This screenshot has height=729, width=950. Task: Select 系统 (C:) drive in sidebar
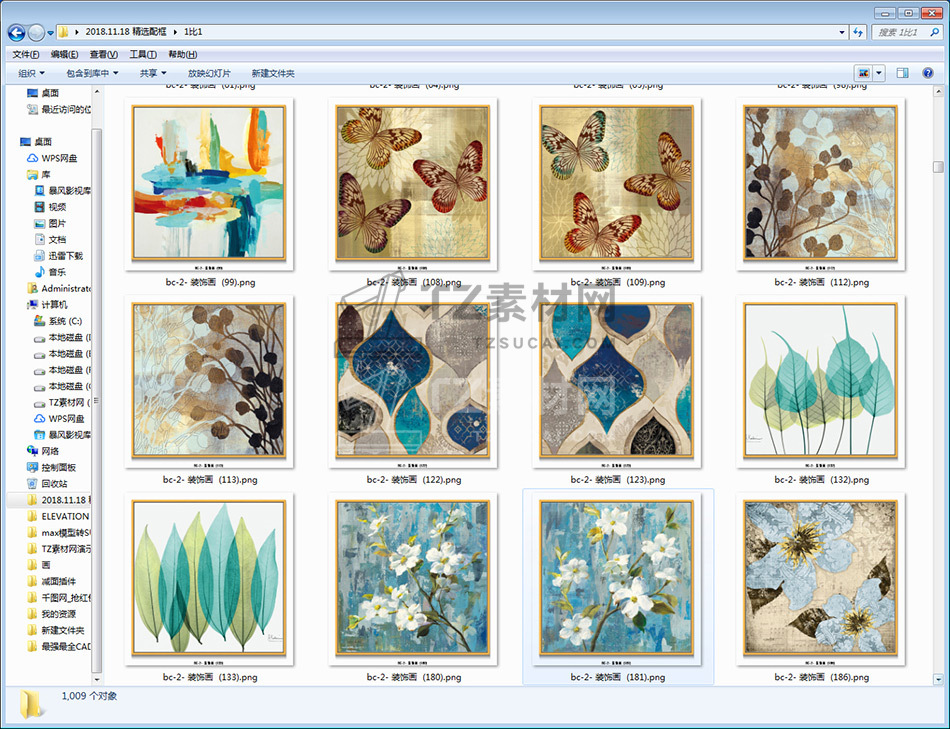click(63, 321)
